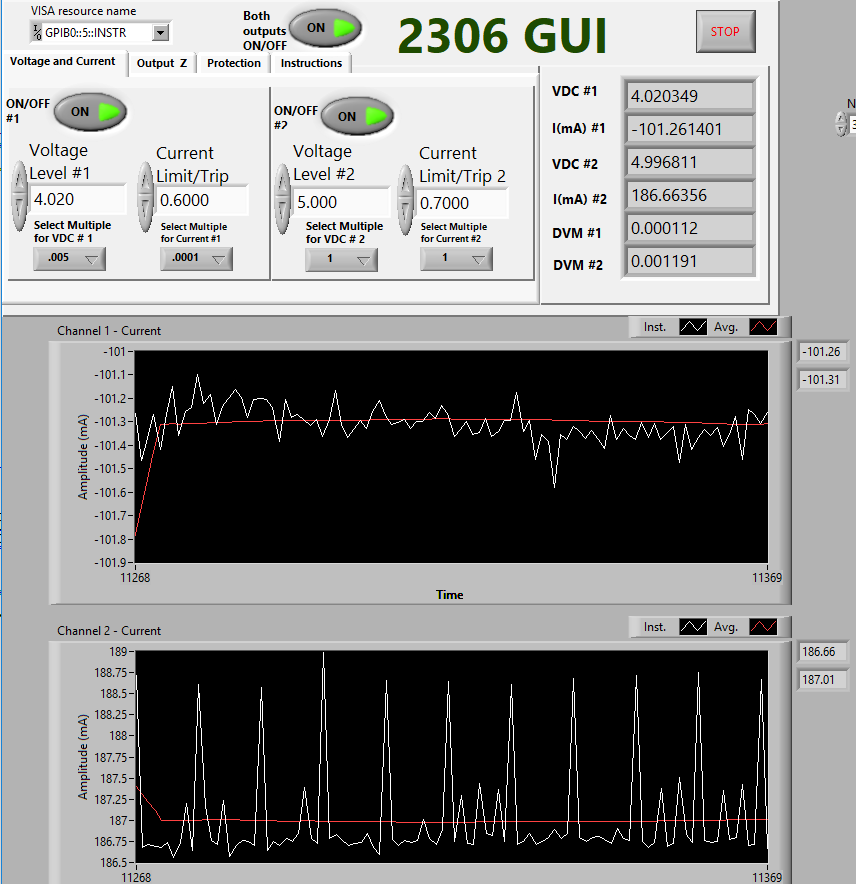The image size is (856, 884).
Task: Toggle the ON/OFF #1 output switch
Action: pos(90,112)
